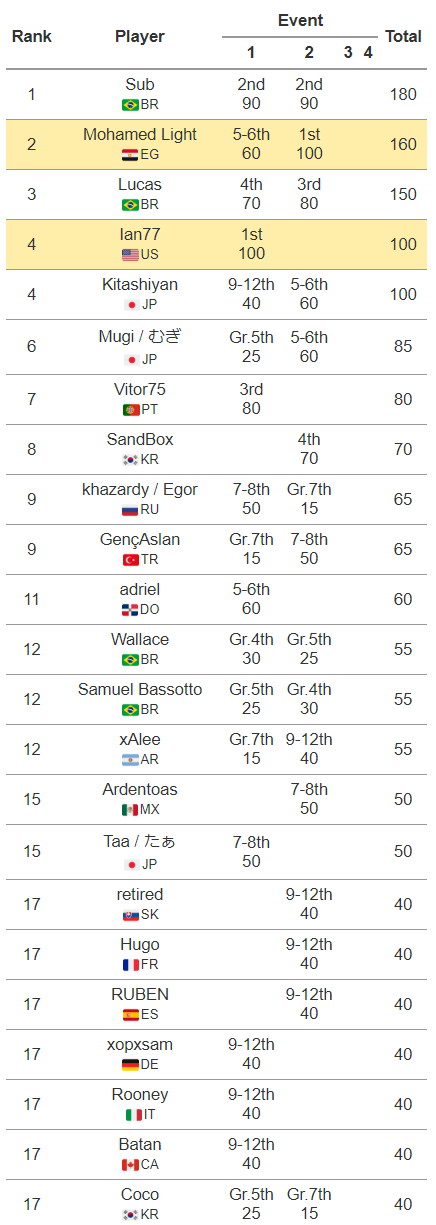This screenshot has width=436, height=1225.
Task: Open player SandBox's name
Action: 140,440
